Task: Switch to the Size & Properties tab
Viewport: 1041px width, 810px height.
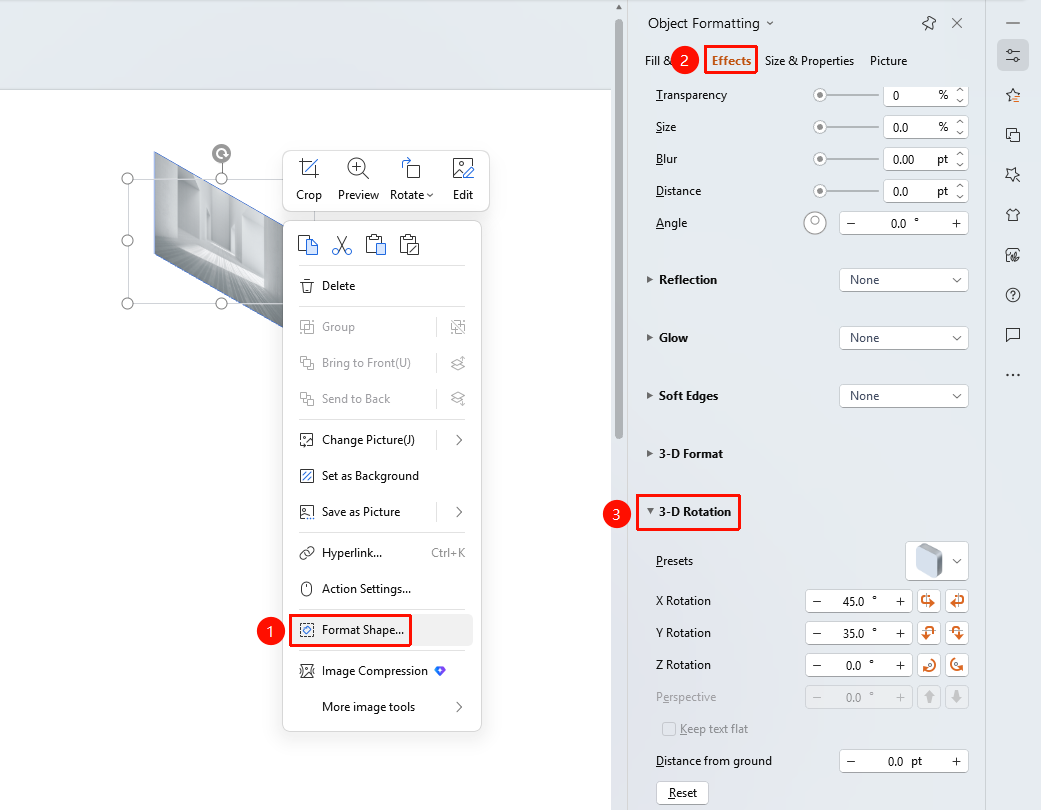Action: (x=809, y=60)
